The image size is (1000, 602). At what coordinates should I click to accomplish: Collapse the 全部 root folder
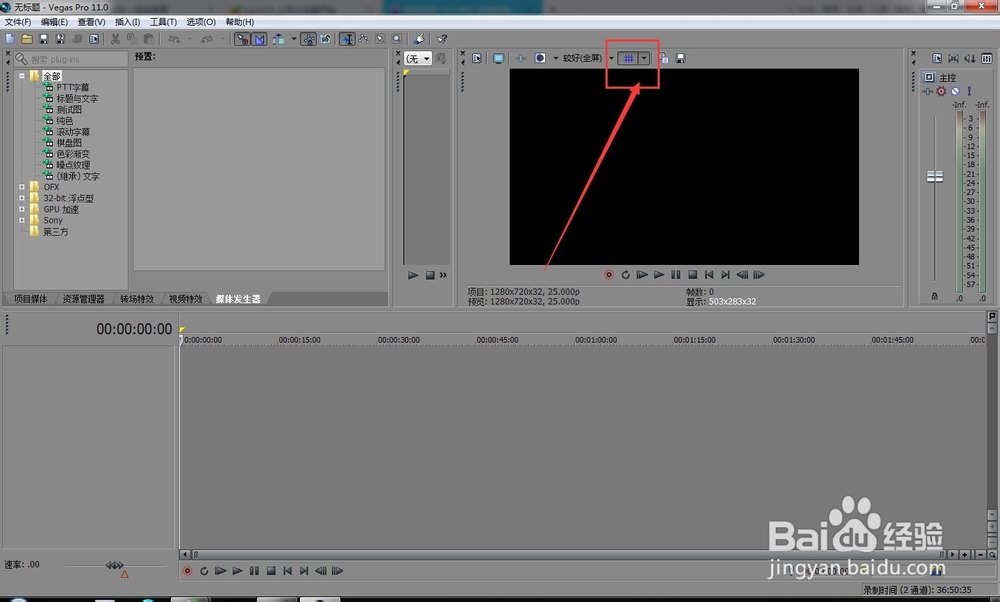22,76
